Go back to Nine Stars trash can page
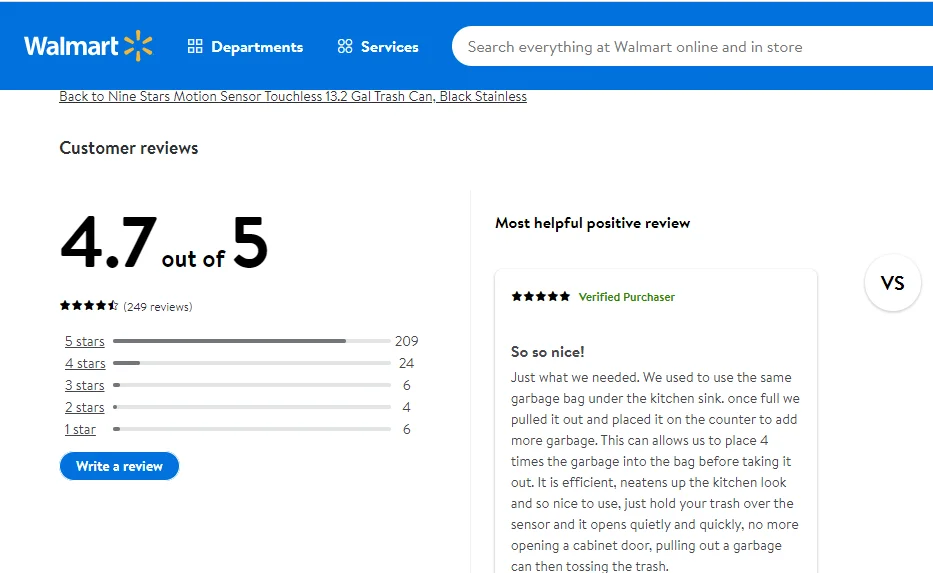Screen dimensions: 933x573 tap(292, 97)
